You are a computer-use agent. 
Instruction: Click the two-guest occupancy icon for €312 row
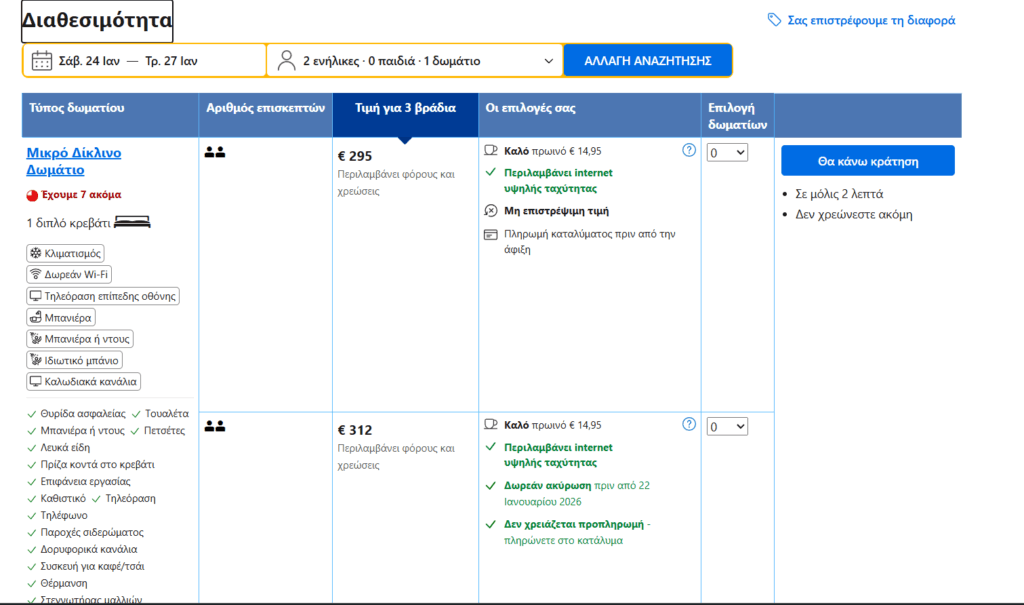pos(214,426)
